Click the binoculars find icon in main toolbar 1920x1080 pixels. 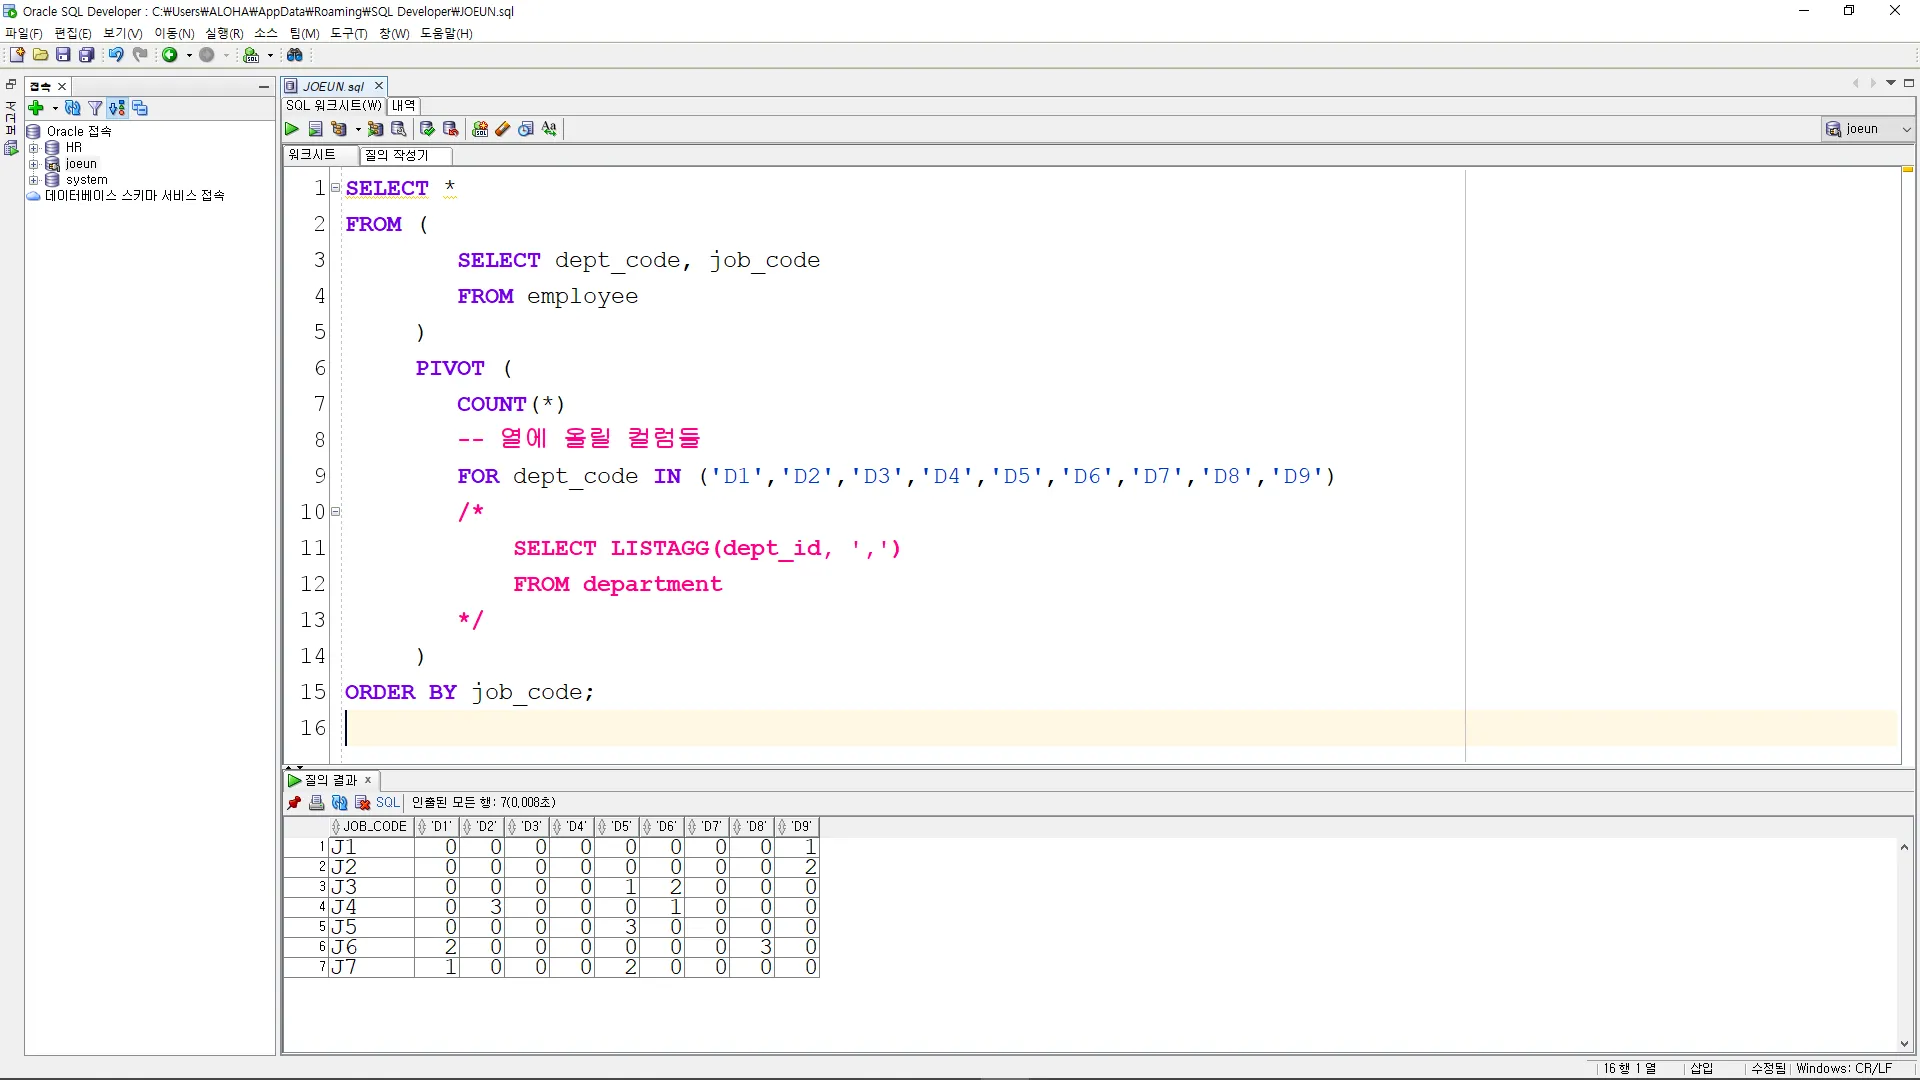tap(295, 55)
